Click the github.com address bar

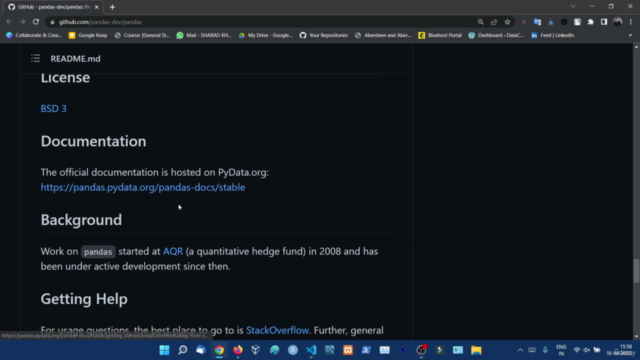click(261, 22)
